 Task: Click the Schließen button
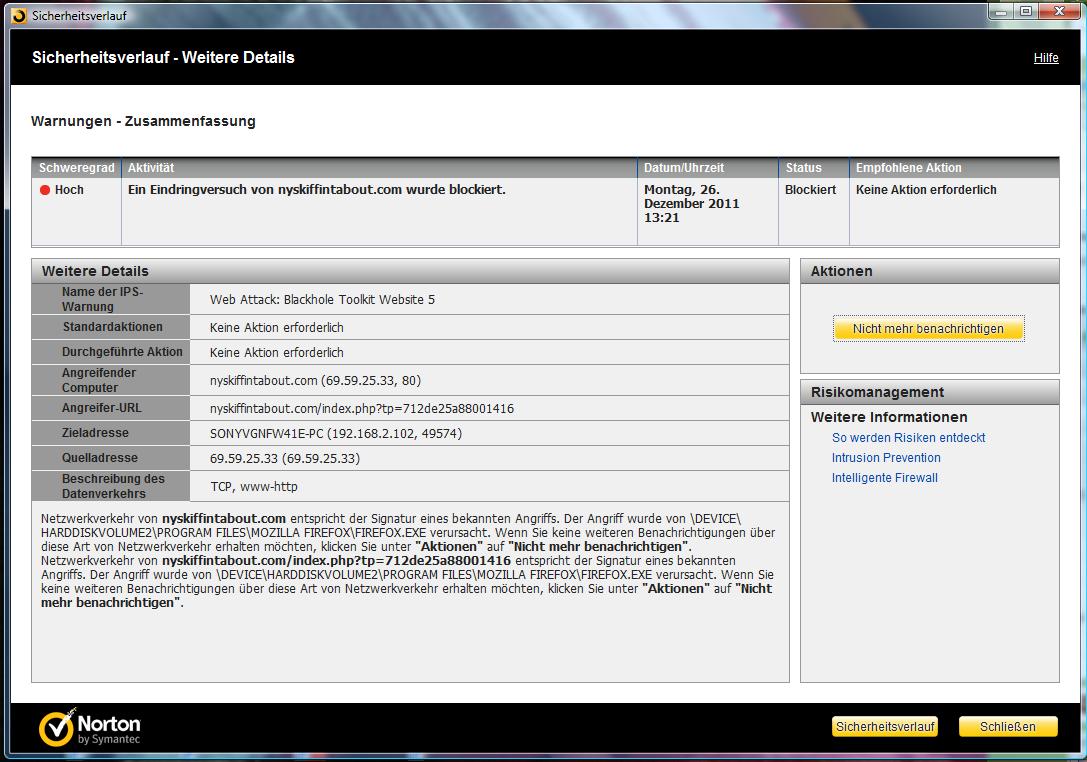tap(1007, 727)
